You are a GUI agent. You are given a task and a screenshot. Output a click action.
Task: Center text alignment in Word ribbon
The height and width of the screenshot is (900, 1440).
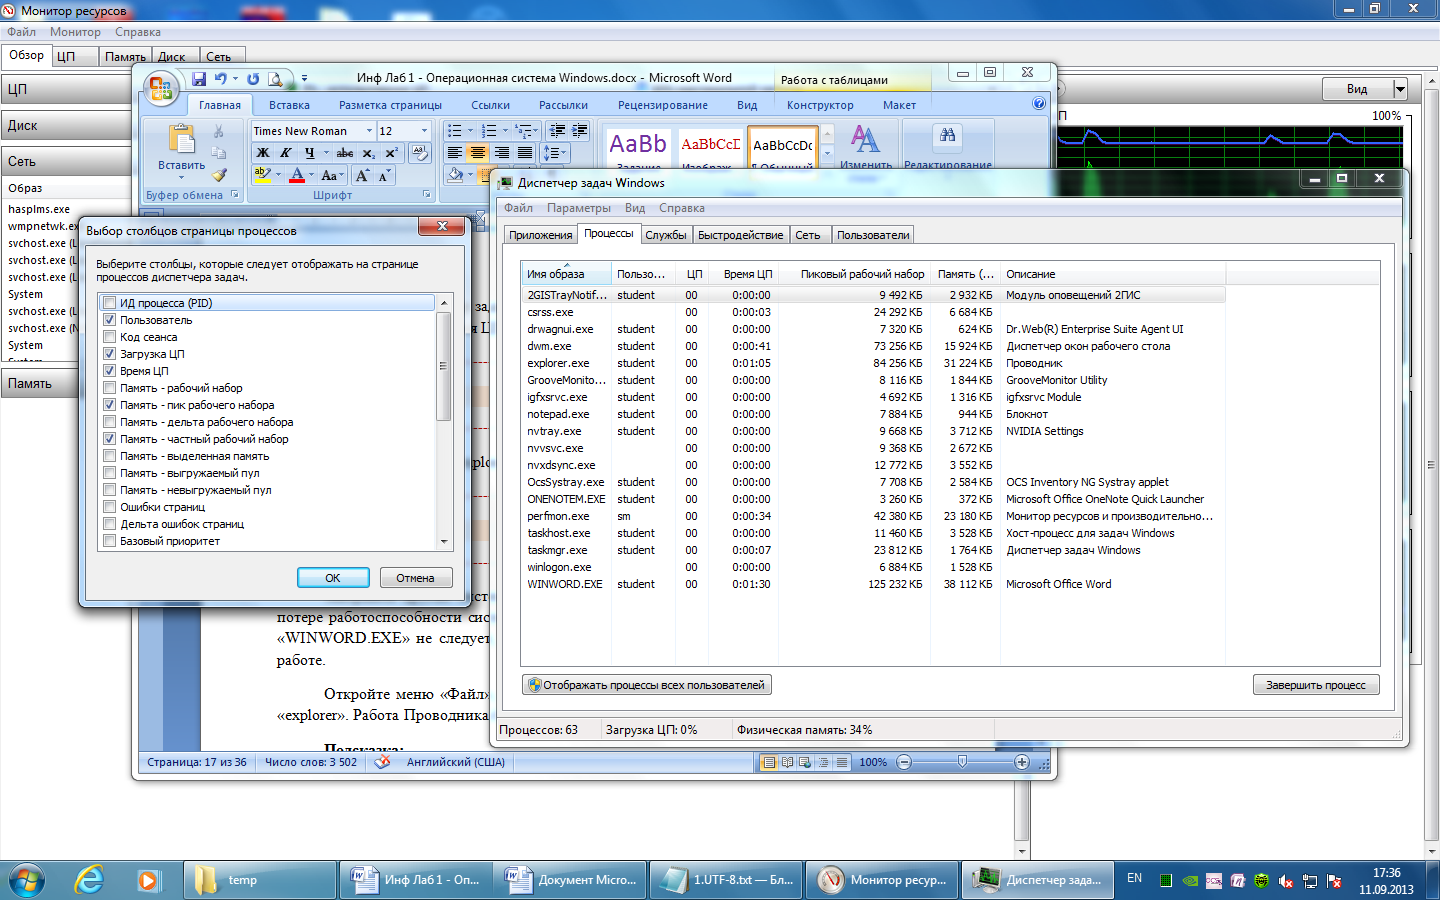pos(478,153)
